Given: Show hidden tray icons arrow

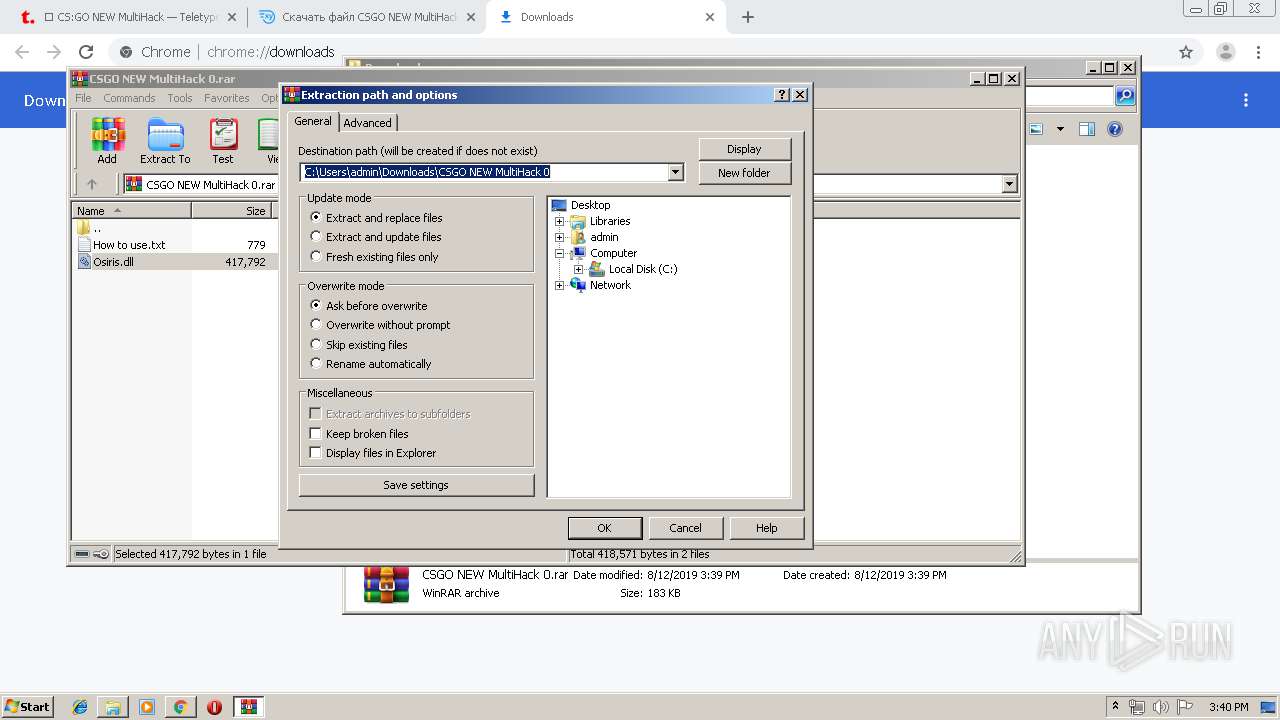Looking at the screenshot, I should (1115, 707).
